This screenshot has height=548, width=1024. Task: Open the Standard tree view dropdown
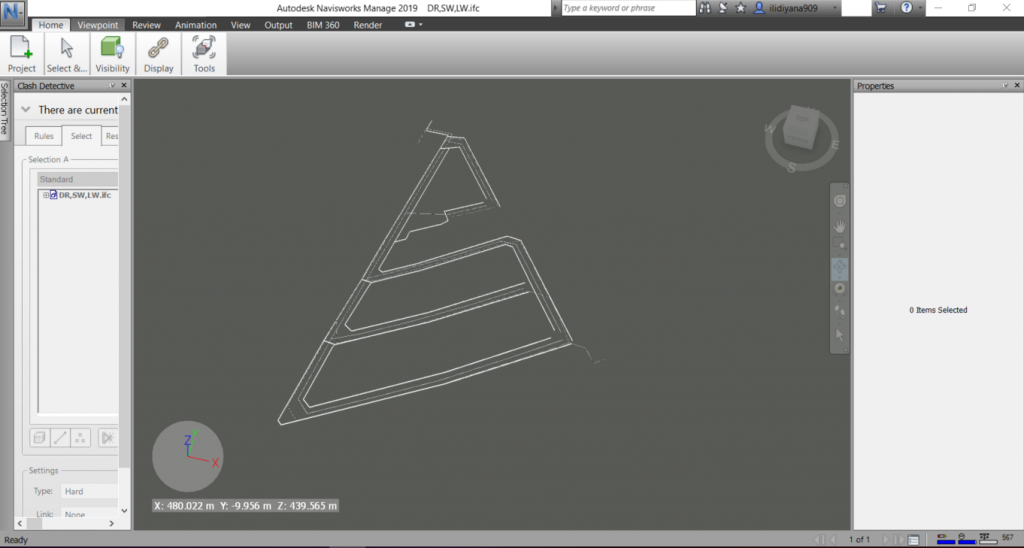[x=78, y=179]
